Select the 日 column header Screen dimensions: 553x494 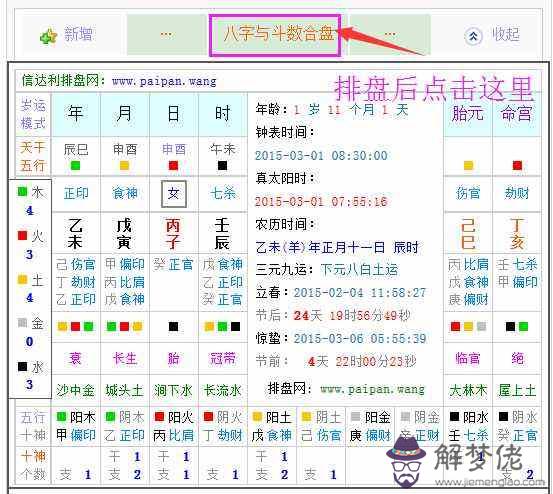click(174, 114)
